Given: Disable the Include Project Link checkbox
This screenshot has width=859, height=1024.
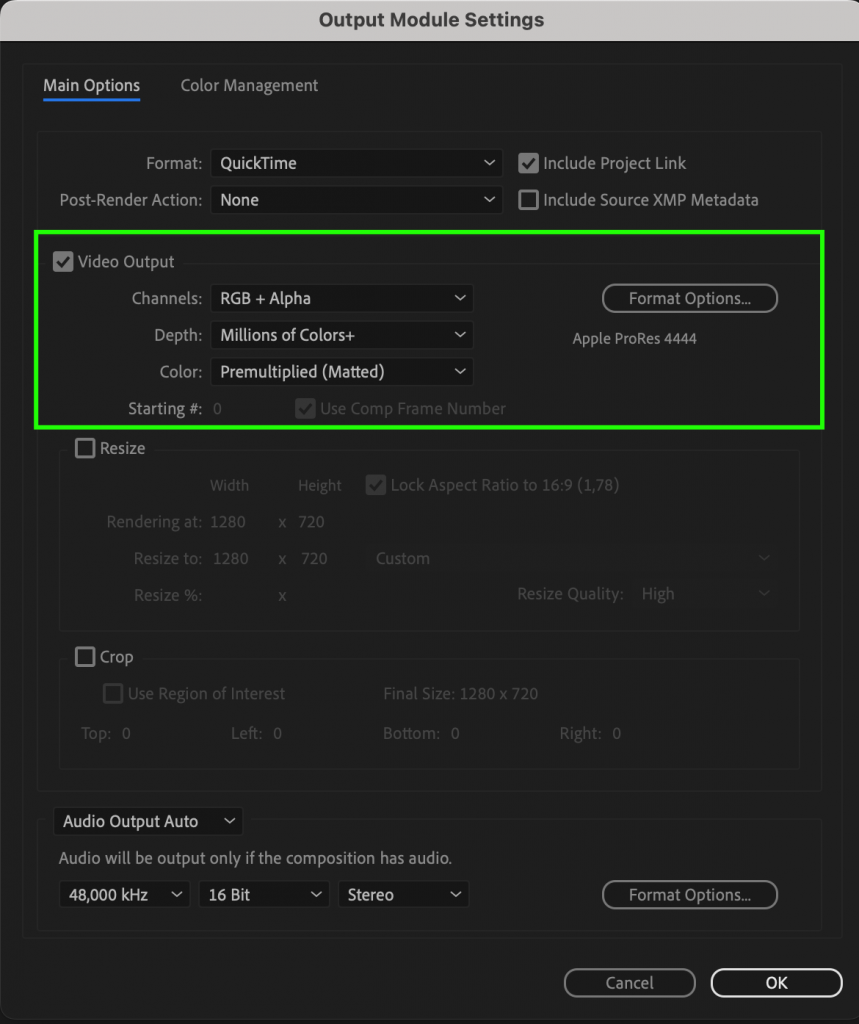Looking at the screenshot, I should tap(528, 163).
